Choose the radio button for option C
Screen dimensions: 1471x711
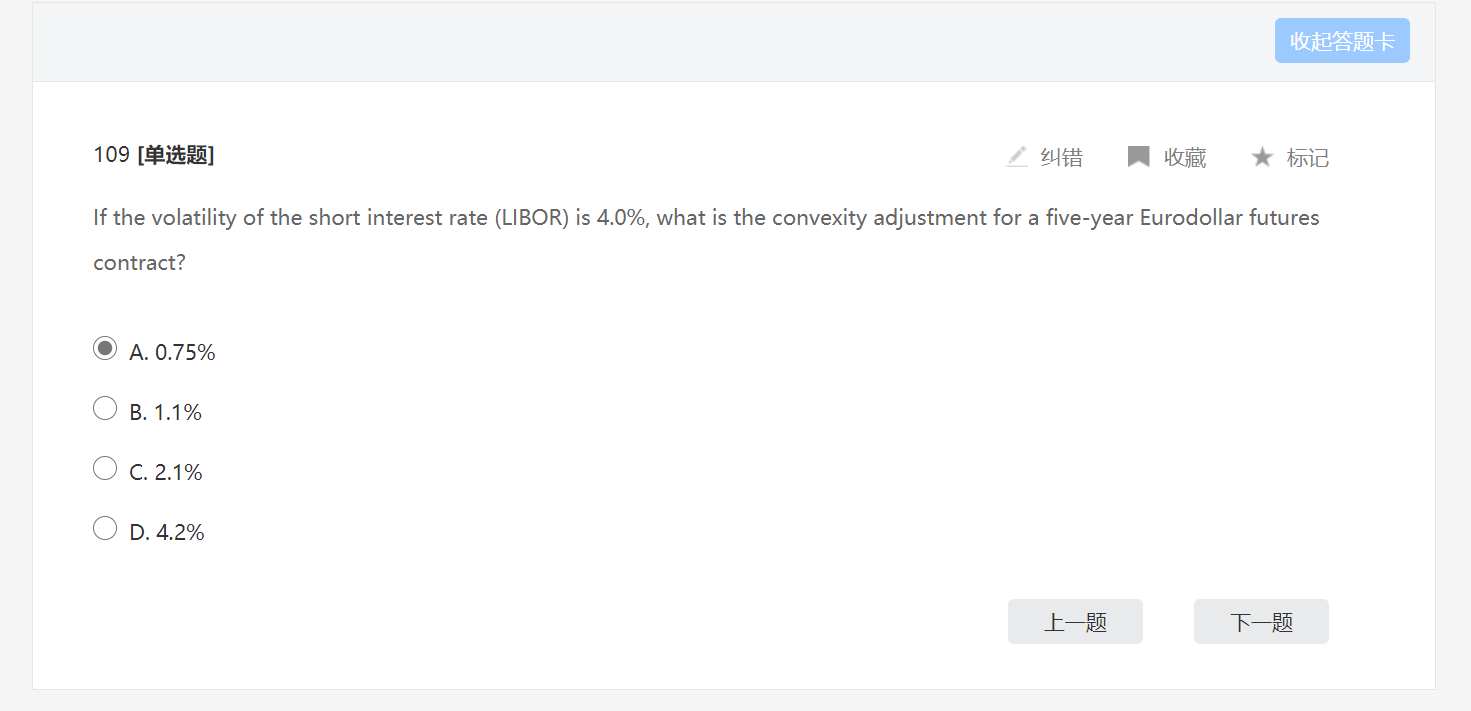point(105,468)
